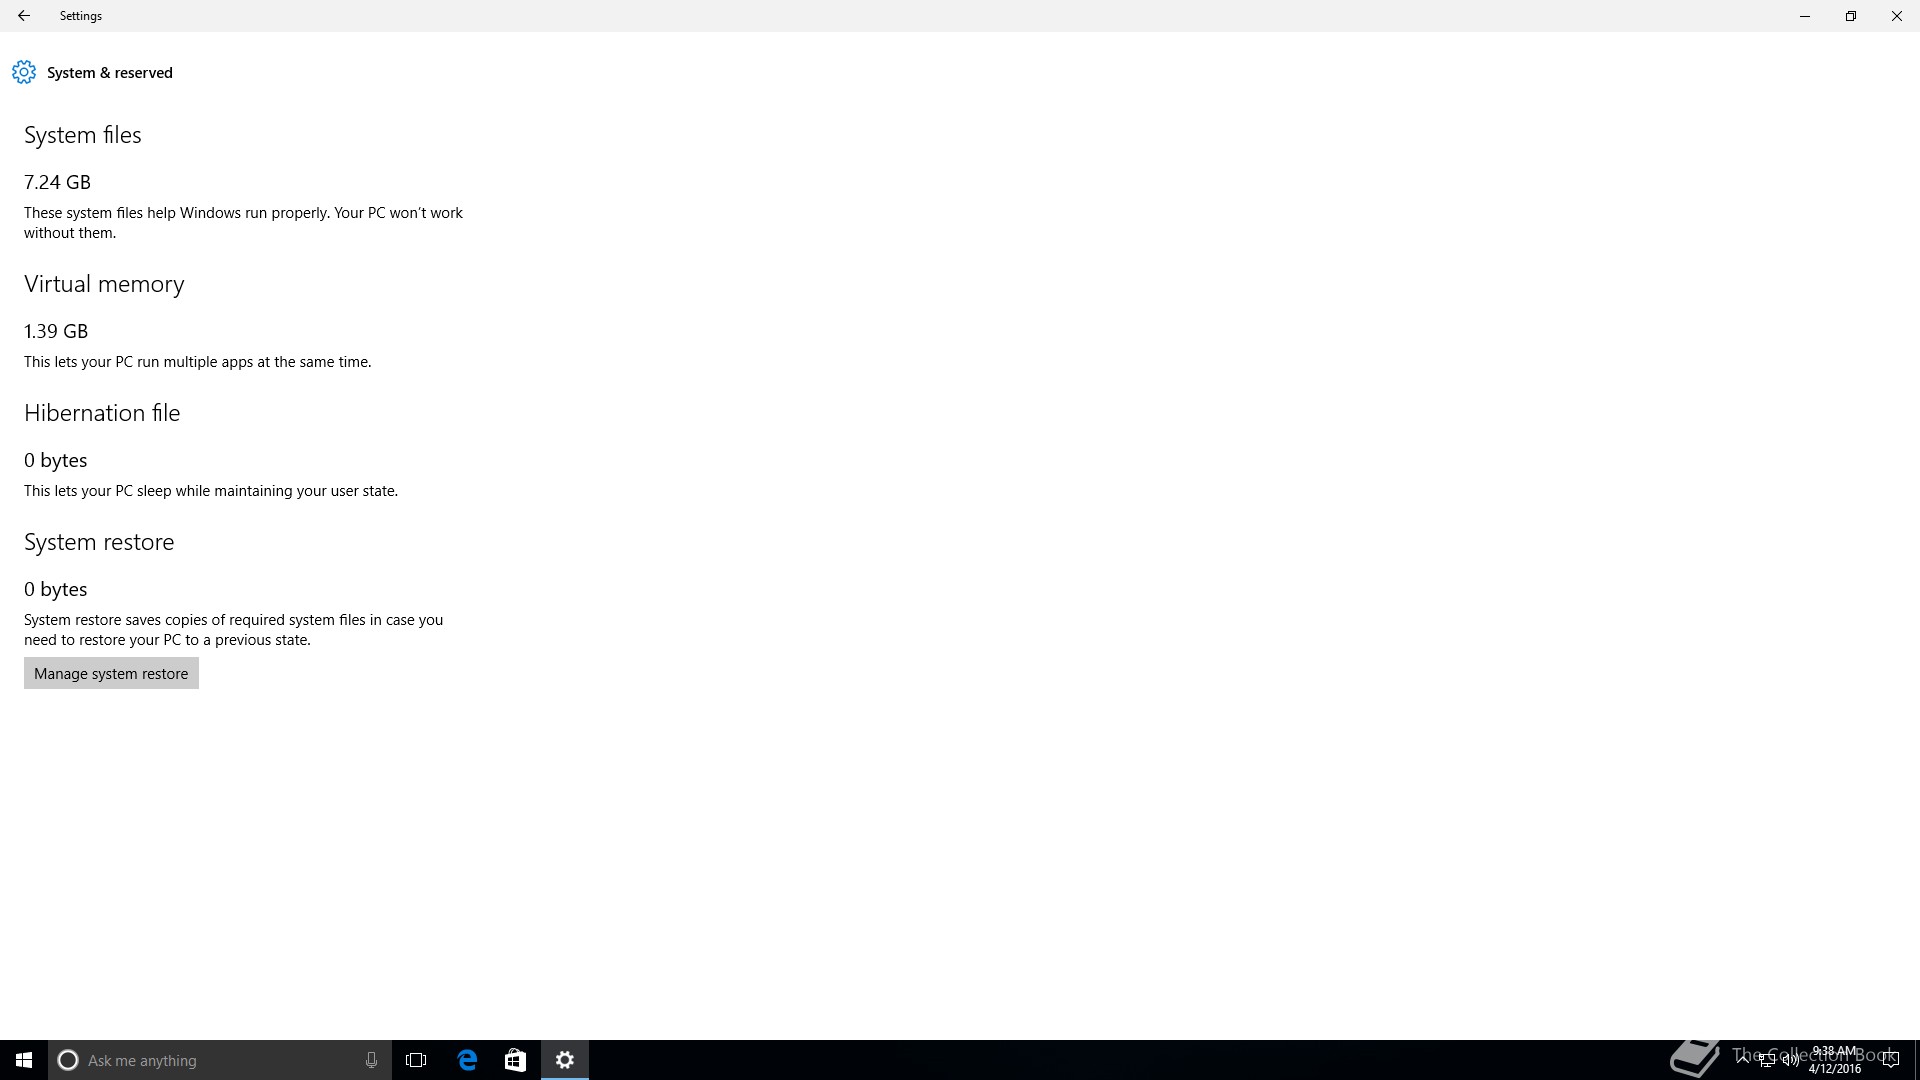
Task: Select 0 bytes under Hibernation file
Action: point(56,460)
